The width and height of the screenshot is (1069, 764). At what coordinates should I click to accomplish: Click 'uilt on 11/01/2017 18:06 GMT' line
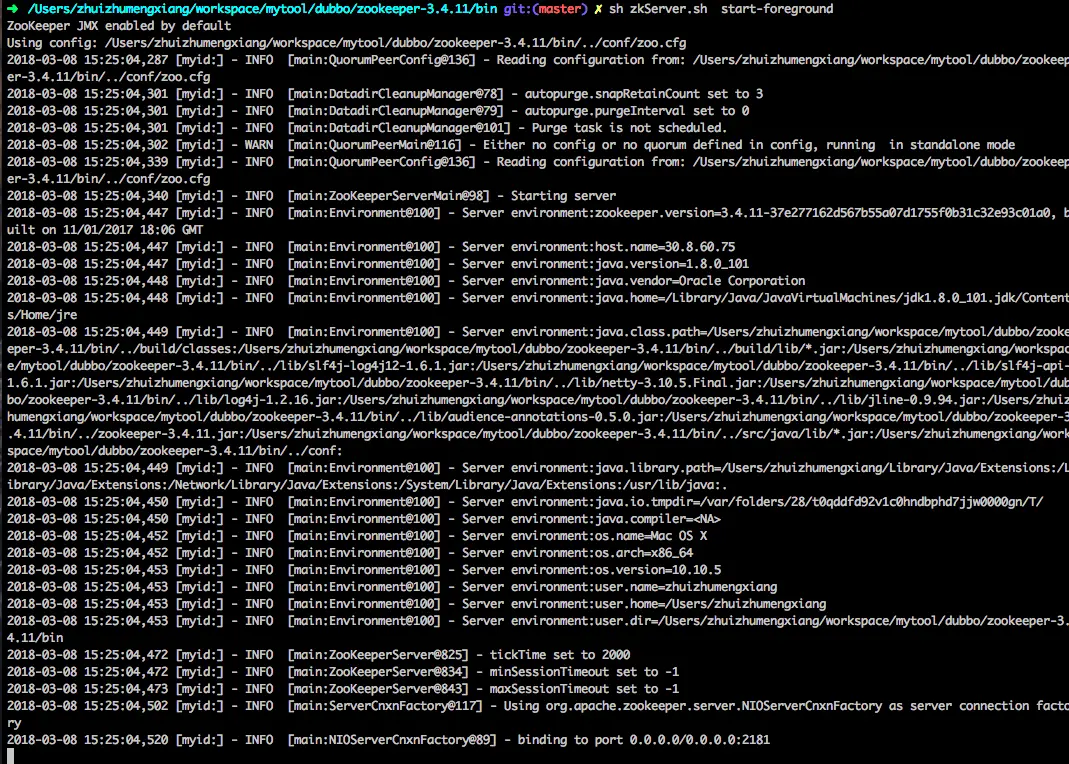(x=105, y=230)
